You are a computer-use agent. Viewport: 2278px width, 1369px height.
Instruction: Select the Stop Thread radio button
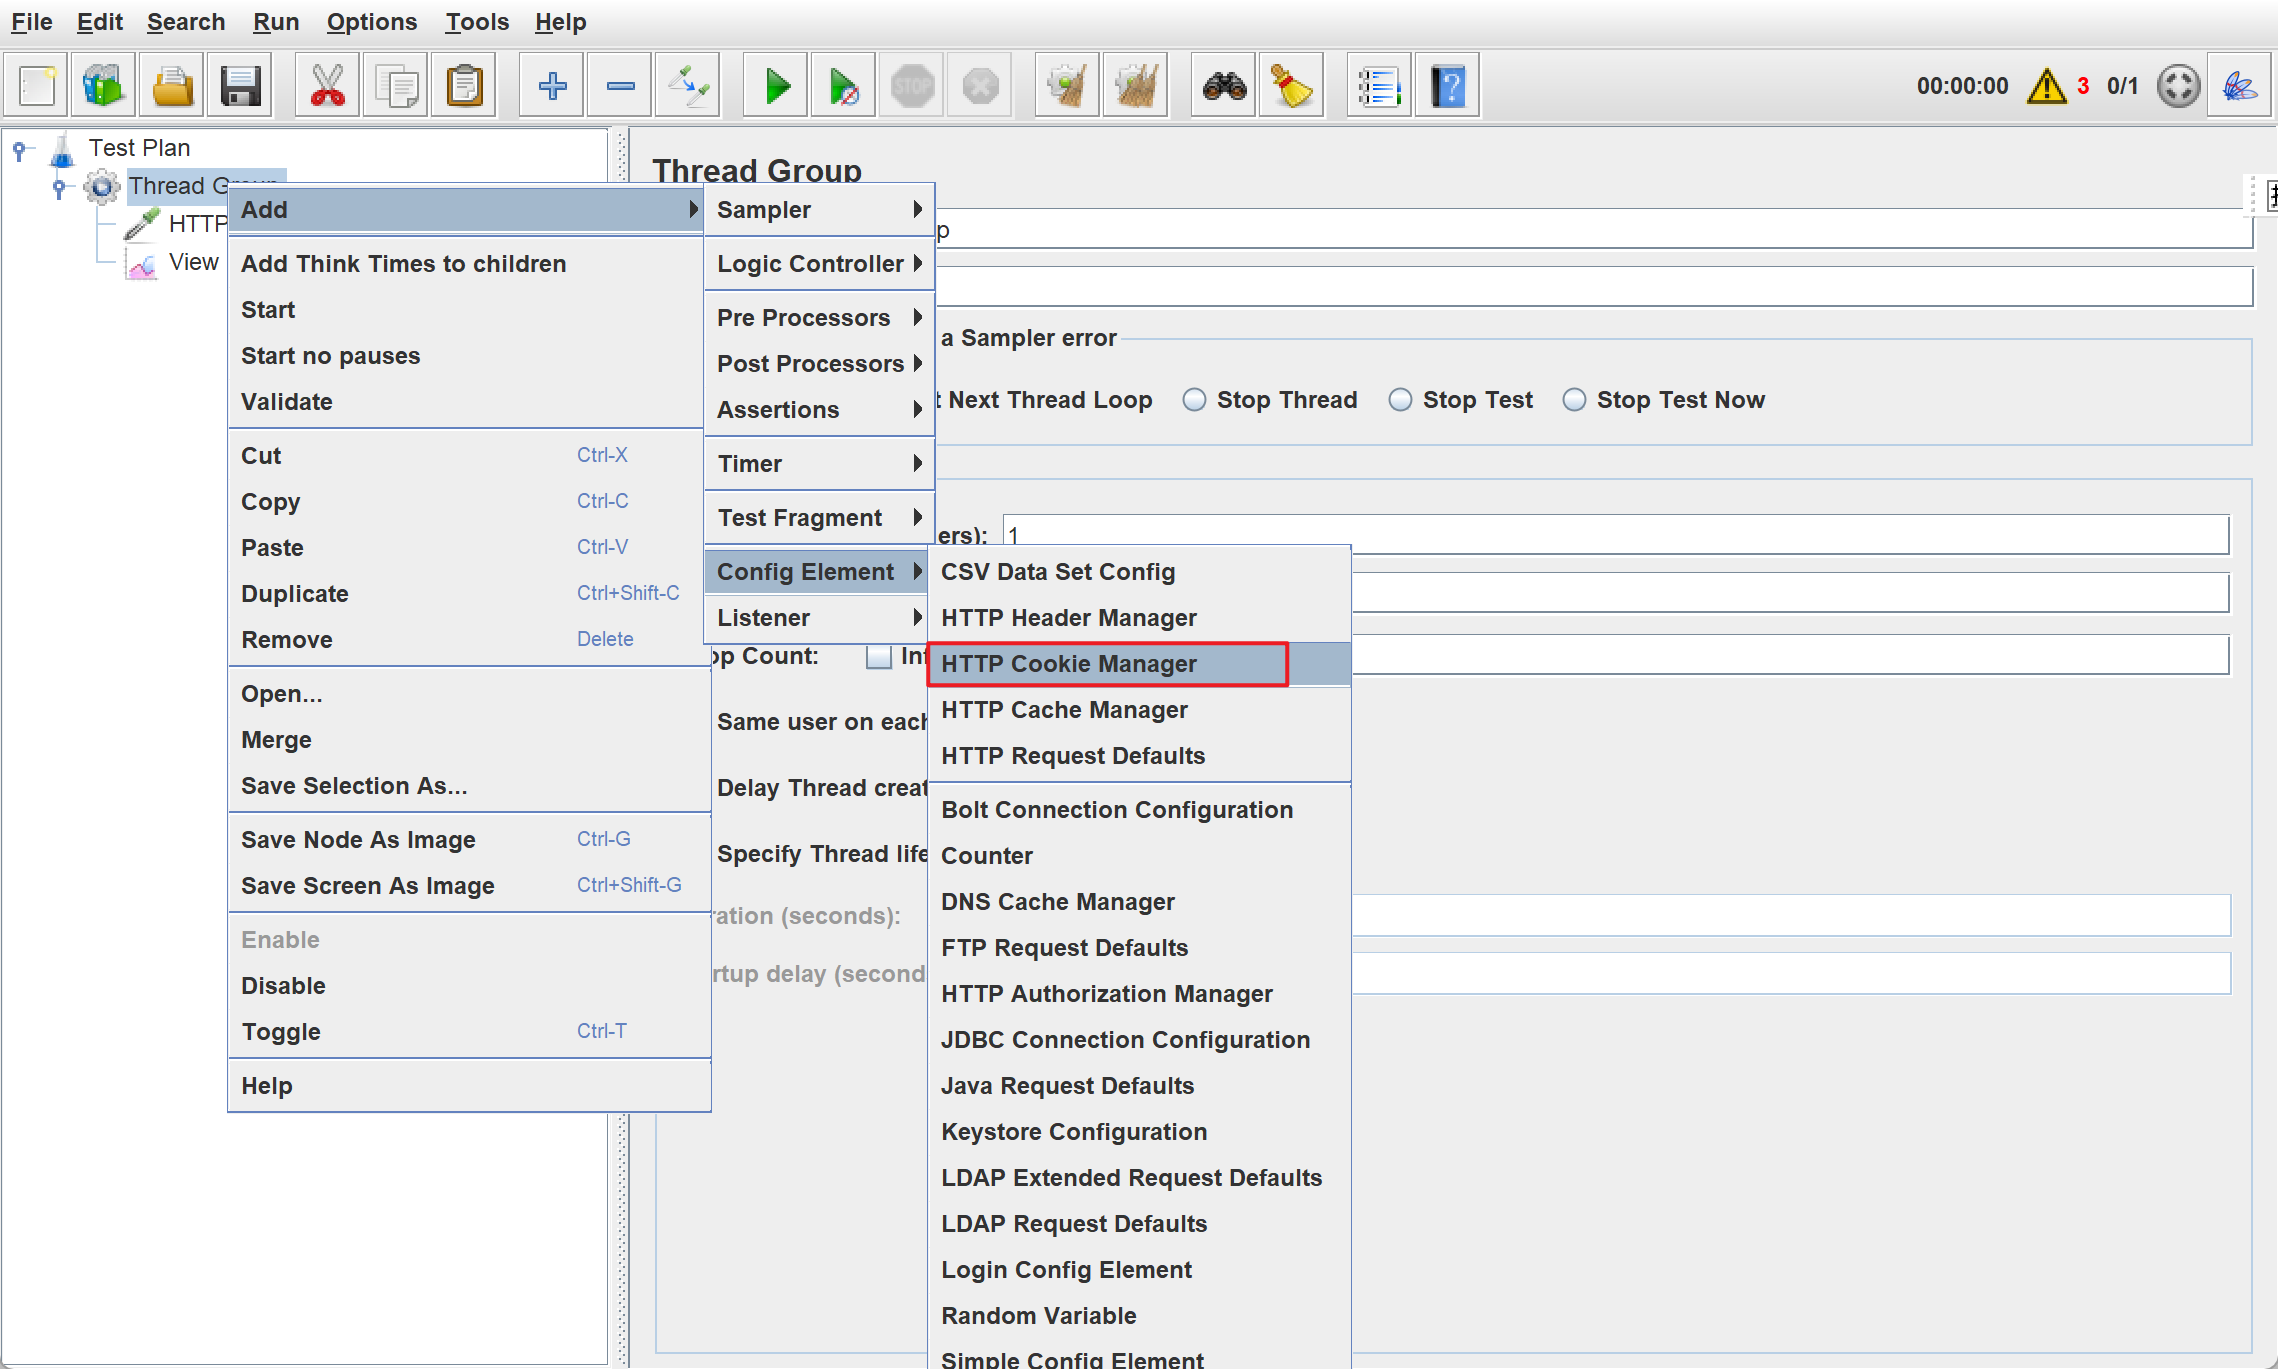[x=1194, y=400]
